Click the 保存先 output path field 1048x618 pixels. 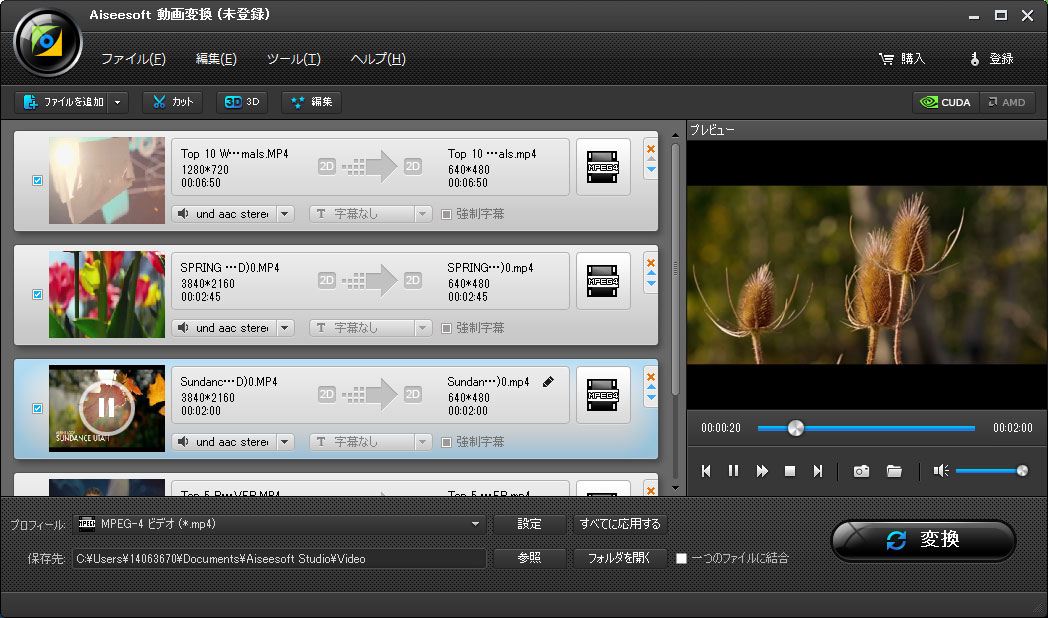click(279, 559)
